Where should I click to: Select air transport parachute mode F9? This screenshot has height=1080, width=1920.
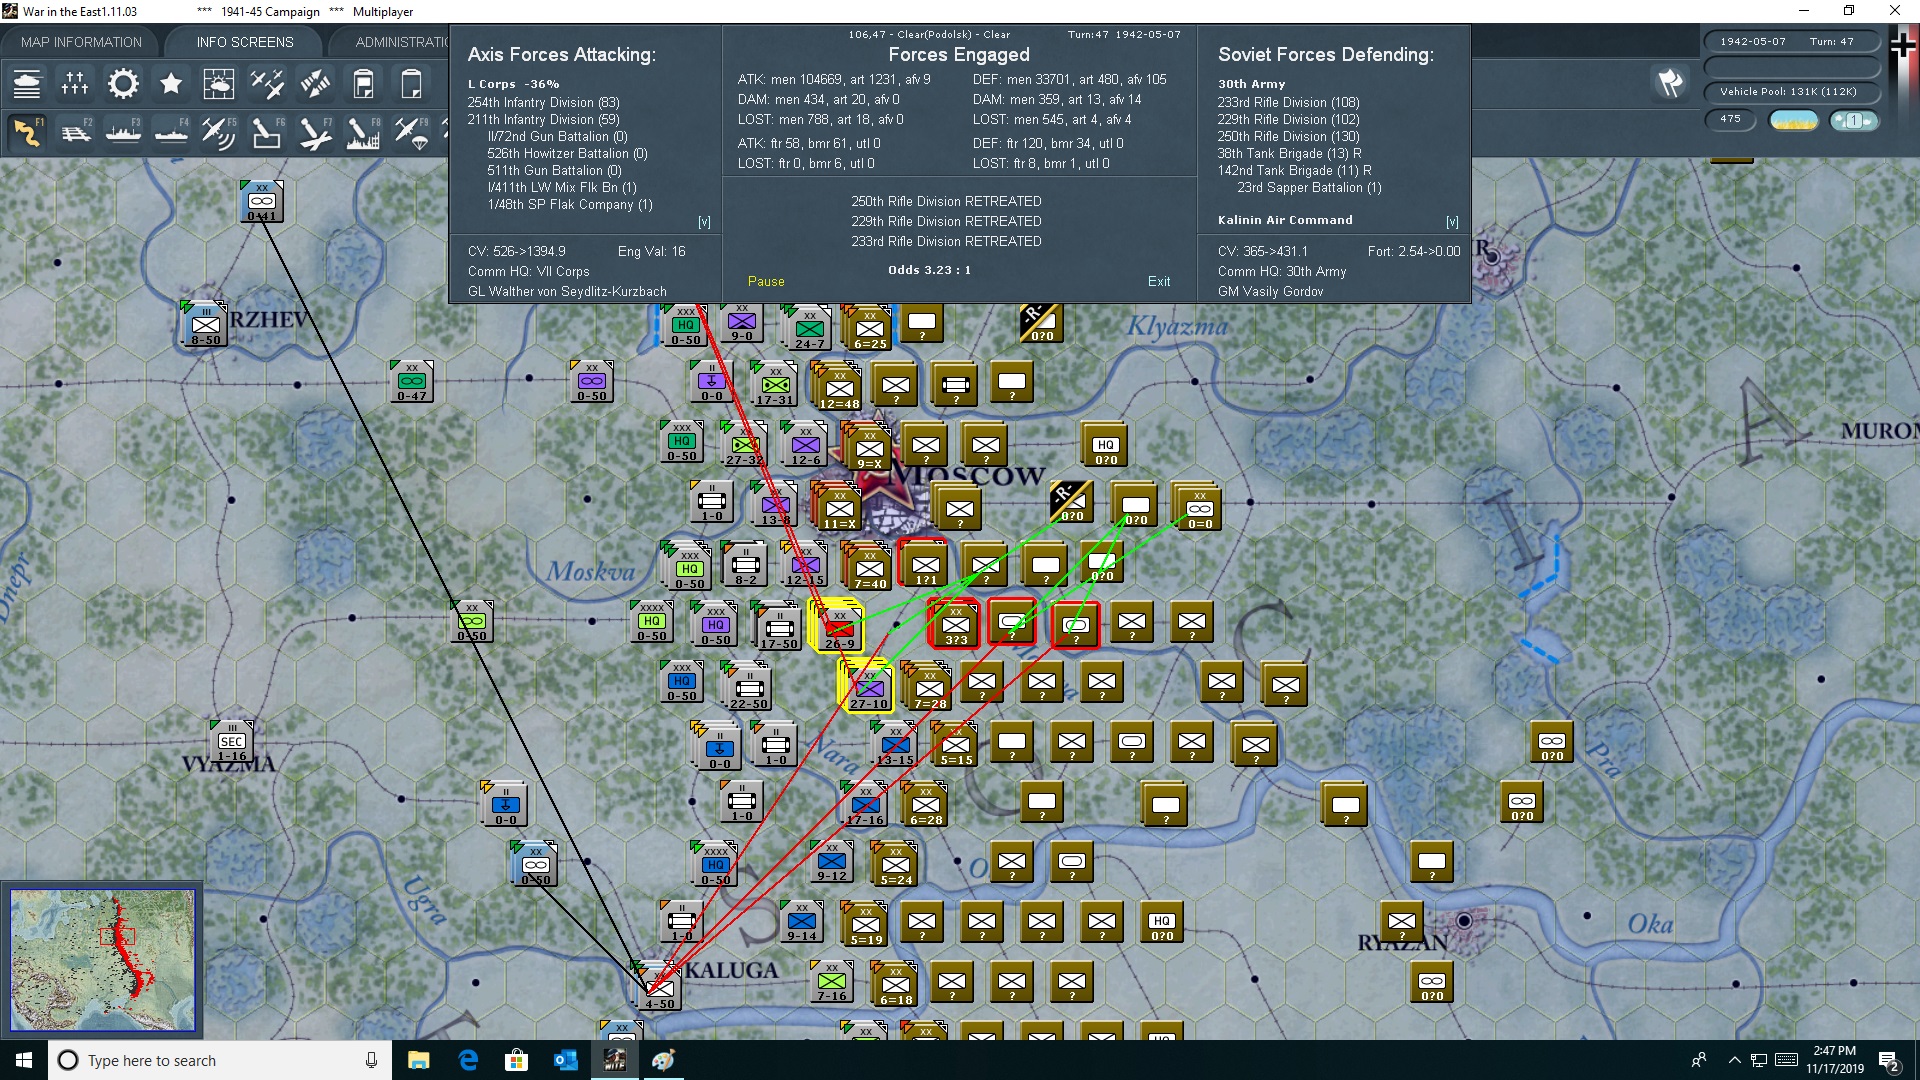click(x=411, y=133)
